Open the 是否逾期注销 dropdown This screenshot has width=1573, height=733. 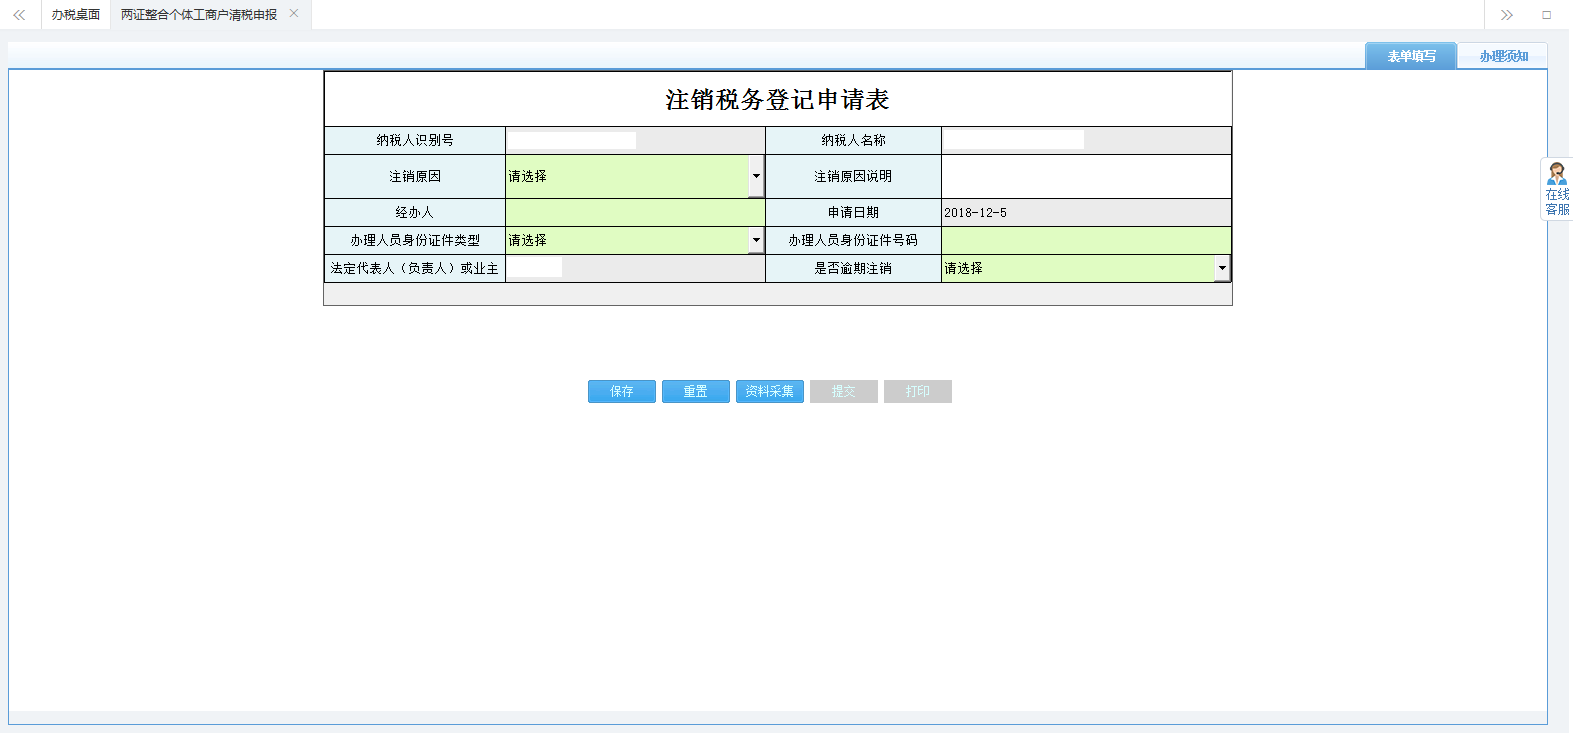1221,268
